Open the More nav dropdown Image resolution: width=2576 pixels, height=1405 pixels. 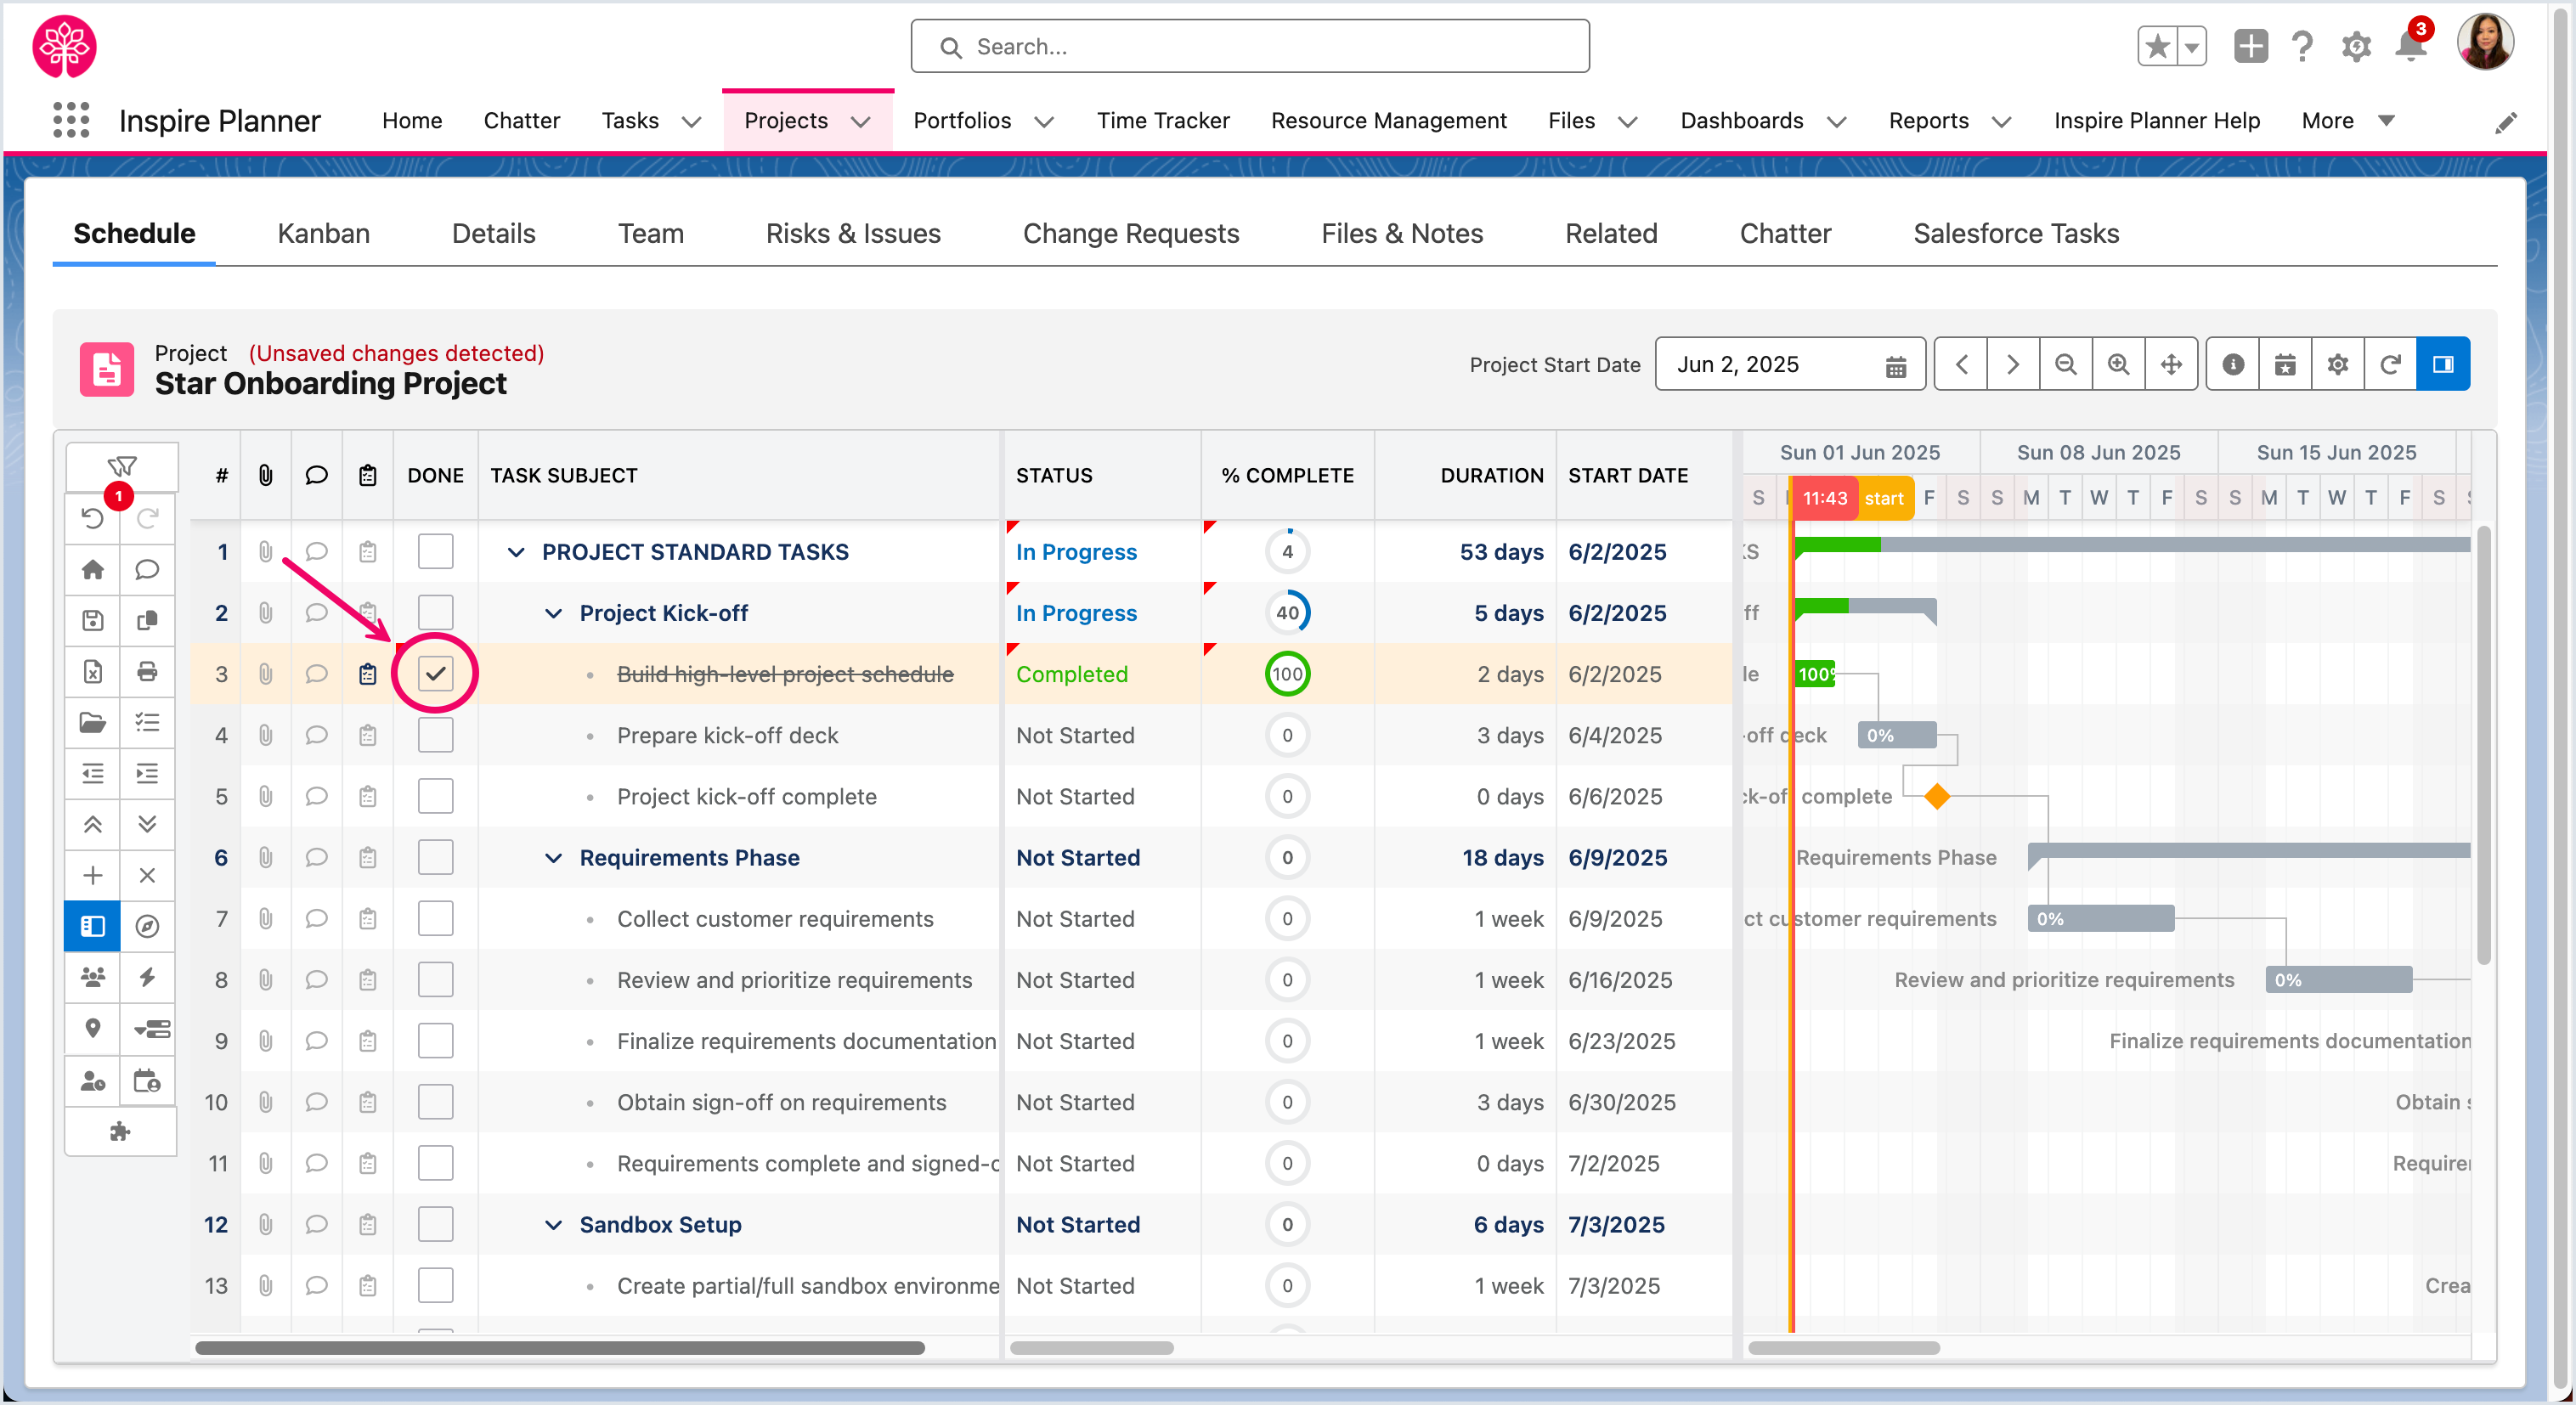coord(2348,121)
